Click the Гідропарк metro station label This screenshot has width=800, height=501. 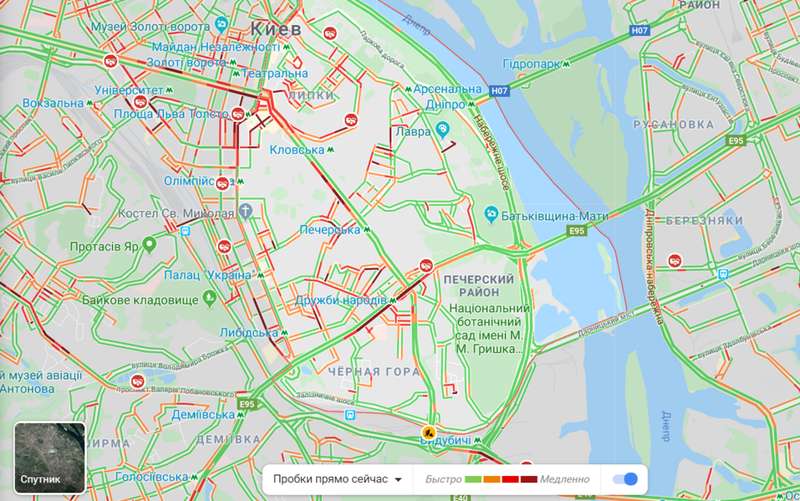532,64
